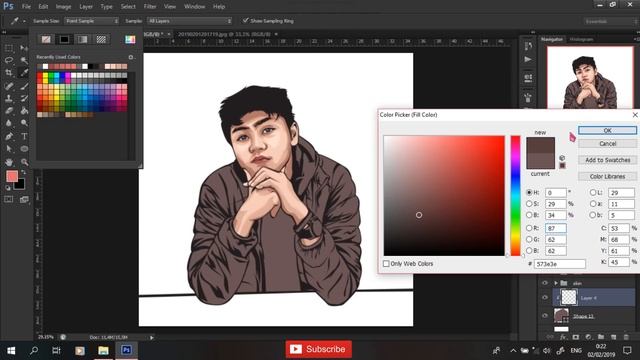Hide Shape 11 layer visibility
Viewport: 640px width, 360px height.
tap(545, 316)
